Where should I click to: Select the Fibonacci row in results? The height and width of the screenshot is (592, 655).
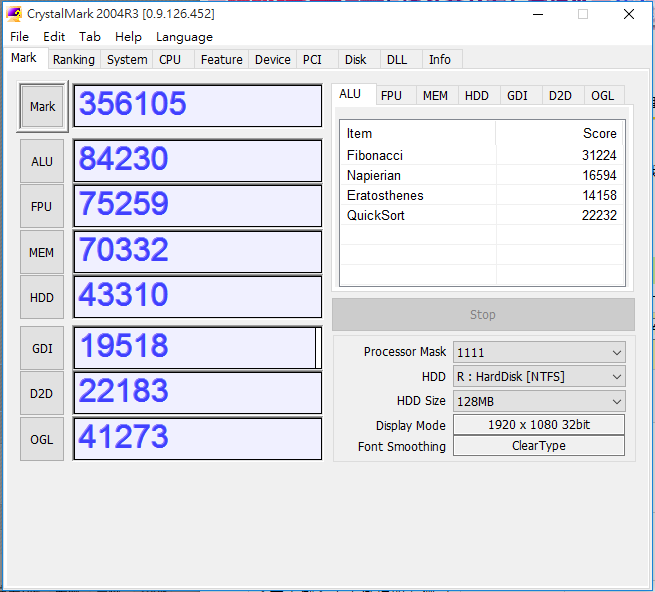coord(482,155)
